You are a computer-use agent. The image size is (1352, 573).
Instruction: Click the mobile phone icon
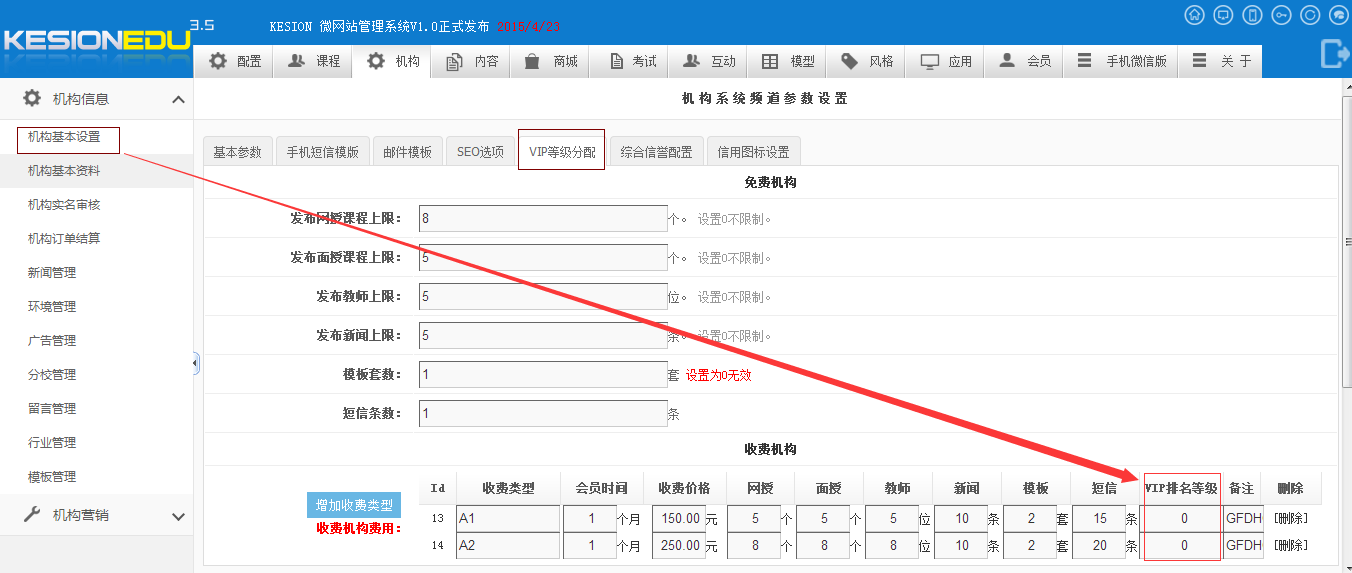[x=1252, y=15]
